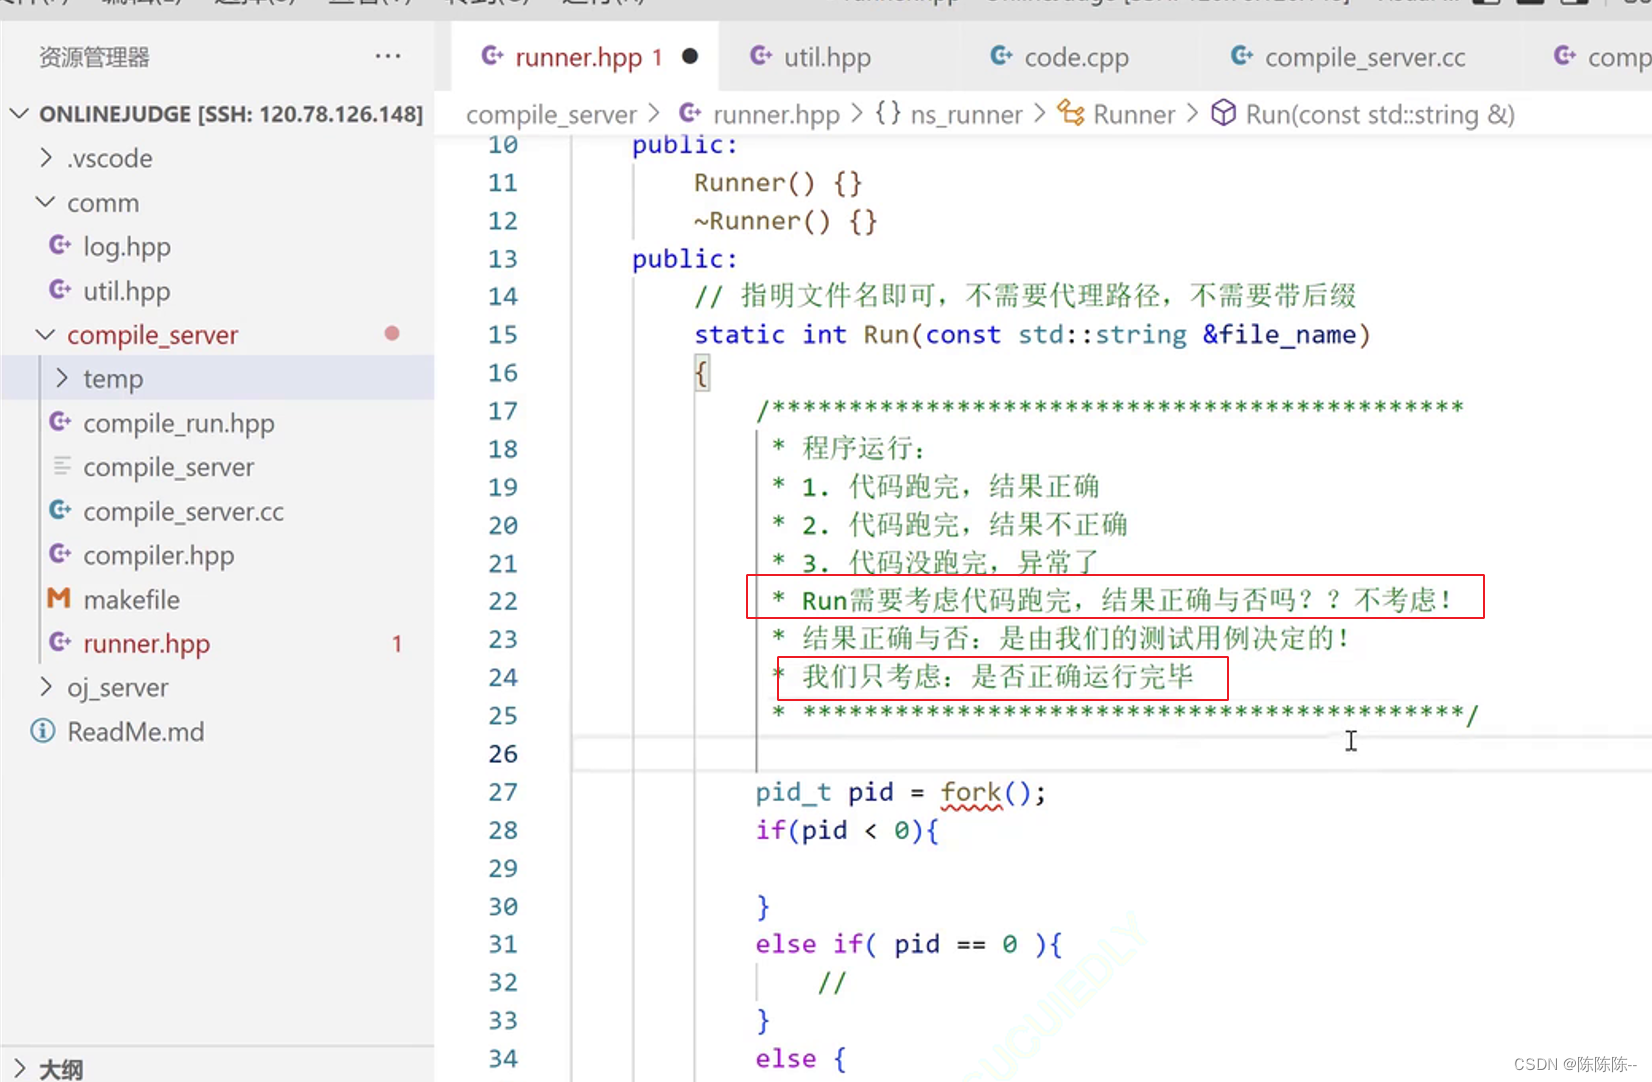Image resolution: width=1652 pixels, height=1082 pixels.
Task: Click the Runner class breadcrumb segment
Action: pos(1134,115)
